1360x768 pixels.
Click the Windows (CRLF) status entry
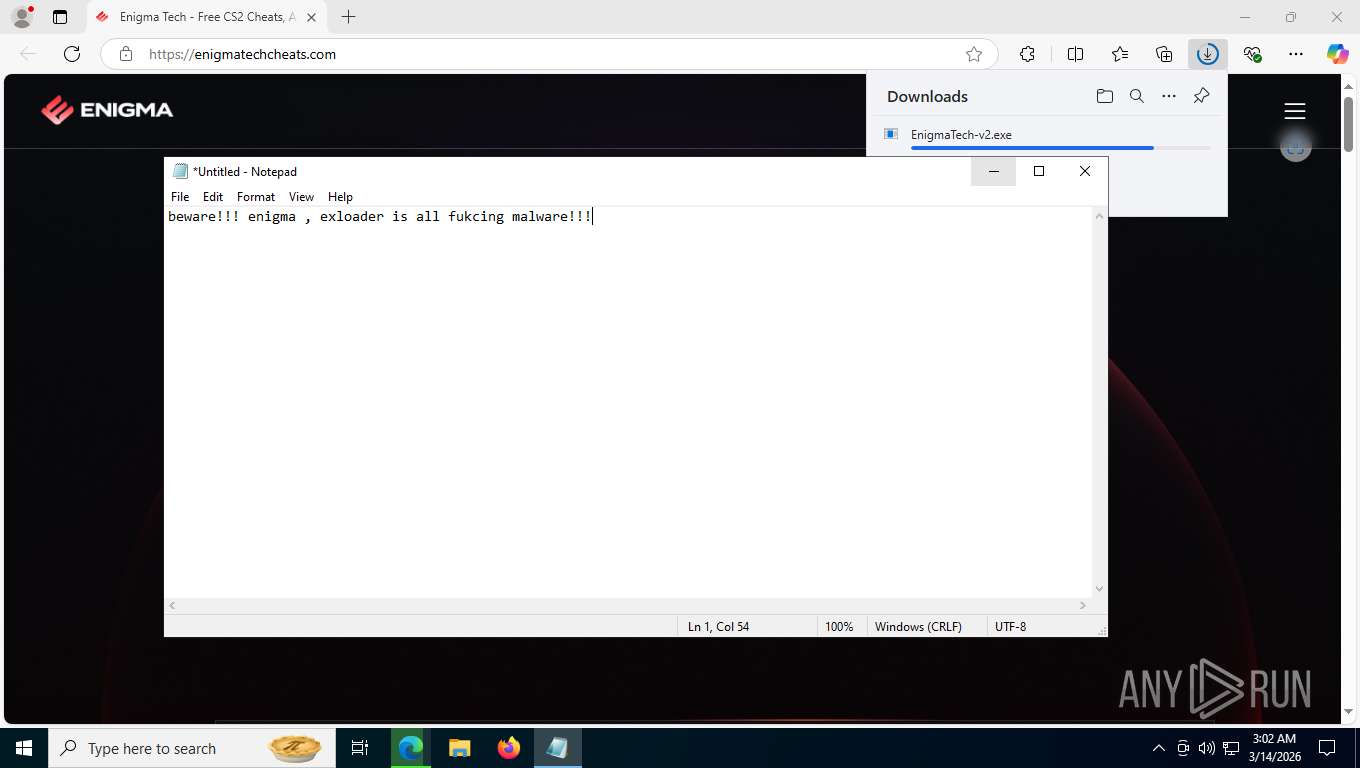pos(918,627)
